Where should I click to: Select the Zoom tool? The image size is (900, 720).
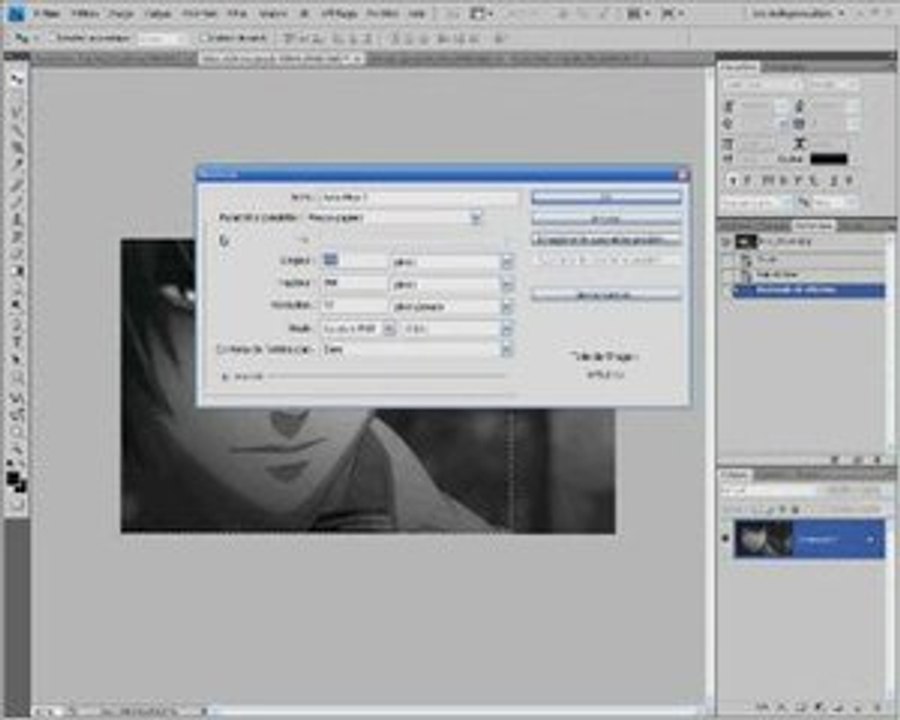(17, 450)
